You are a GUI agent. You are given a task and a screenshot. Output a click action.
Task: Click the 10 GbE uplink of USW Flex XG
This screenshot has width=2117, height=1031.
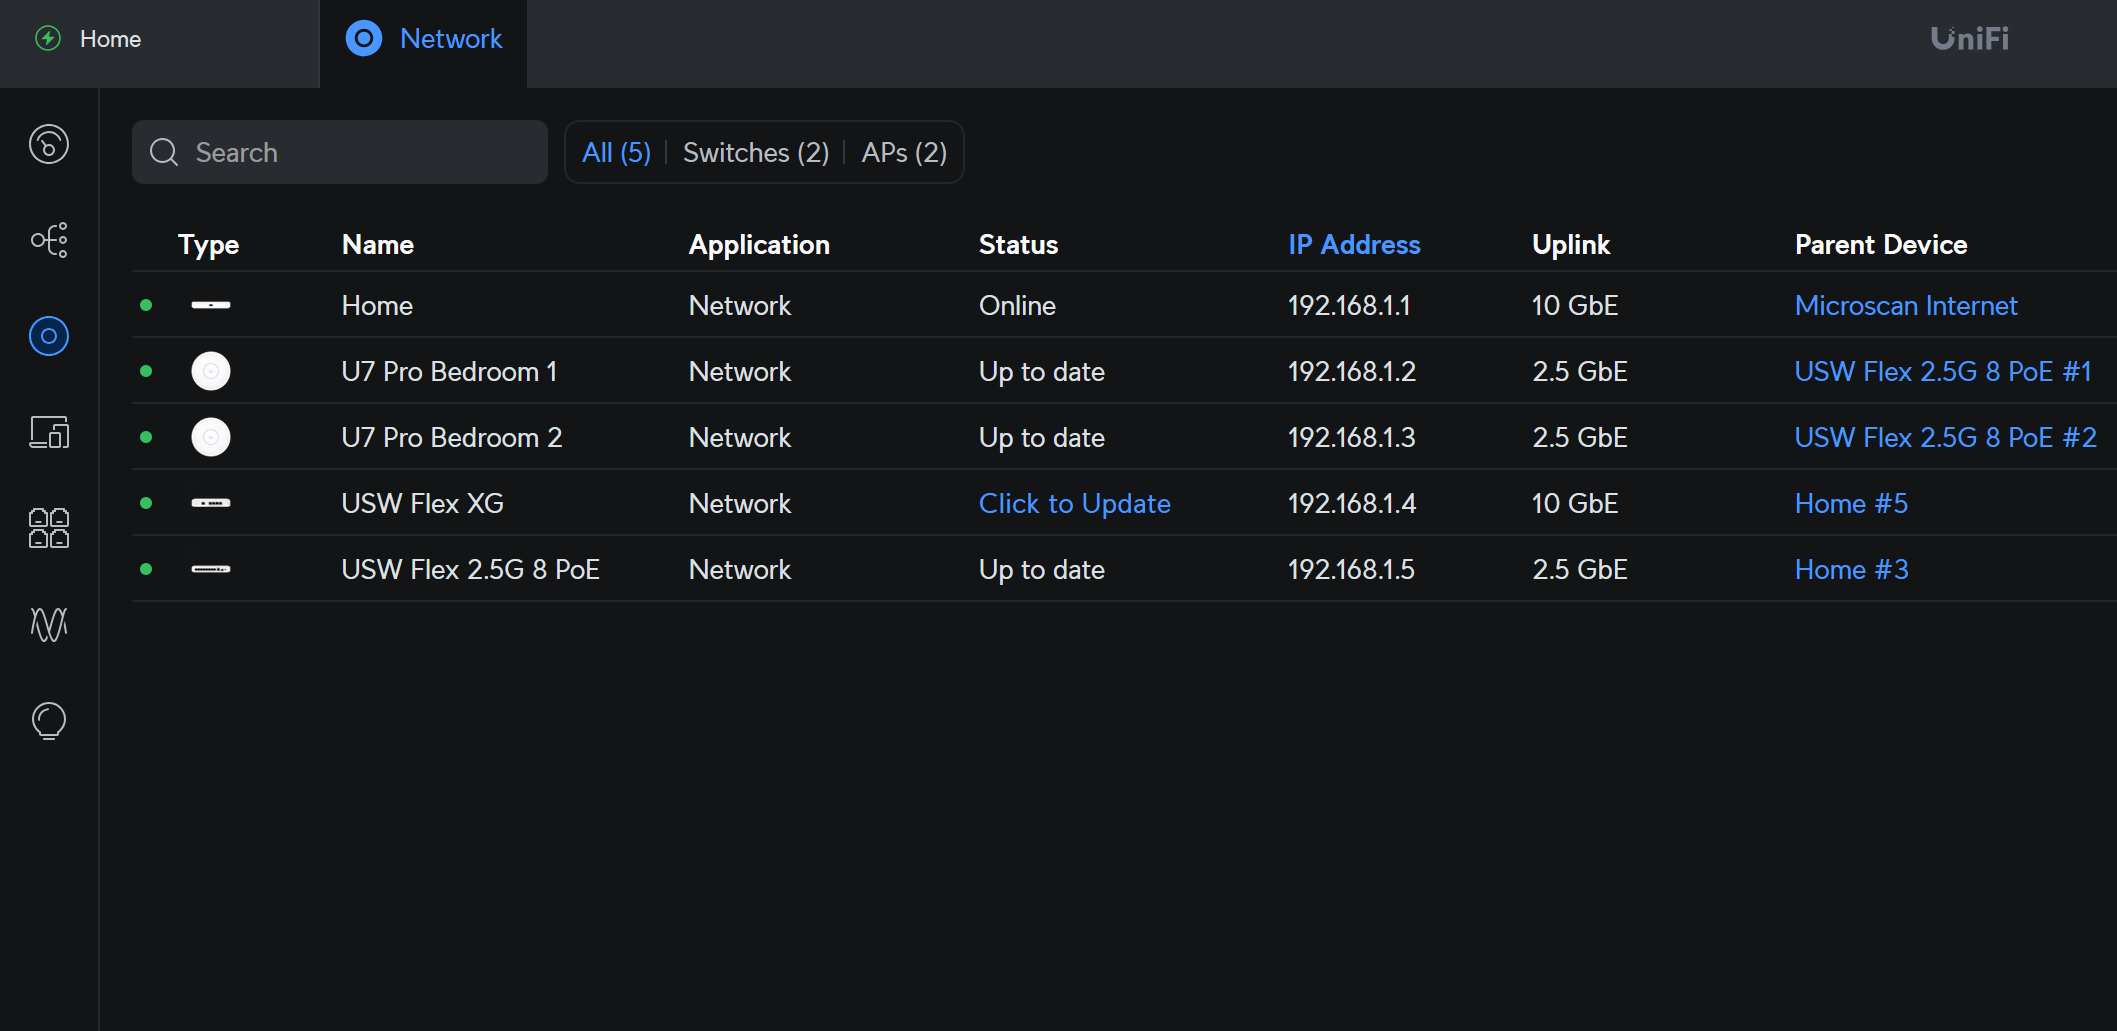1575,503
